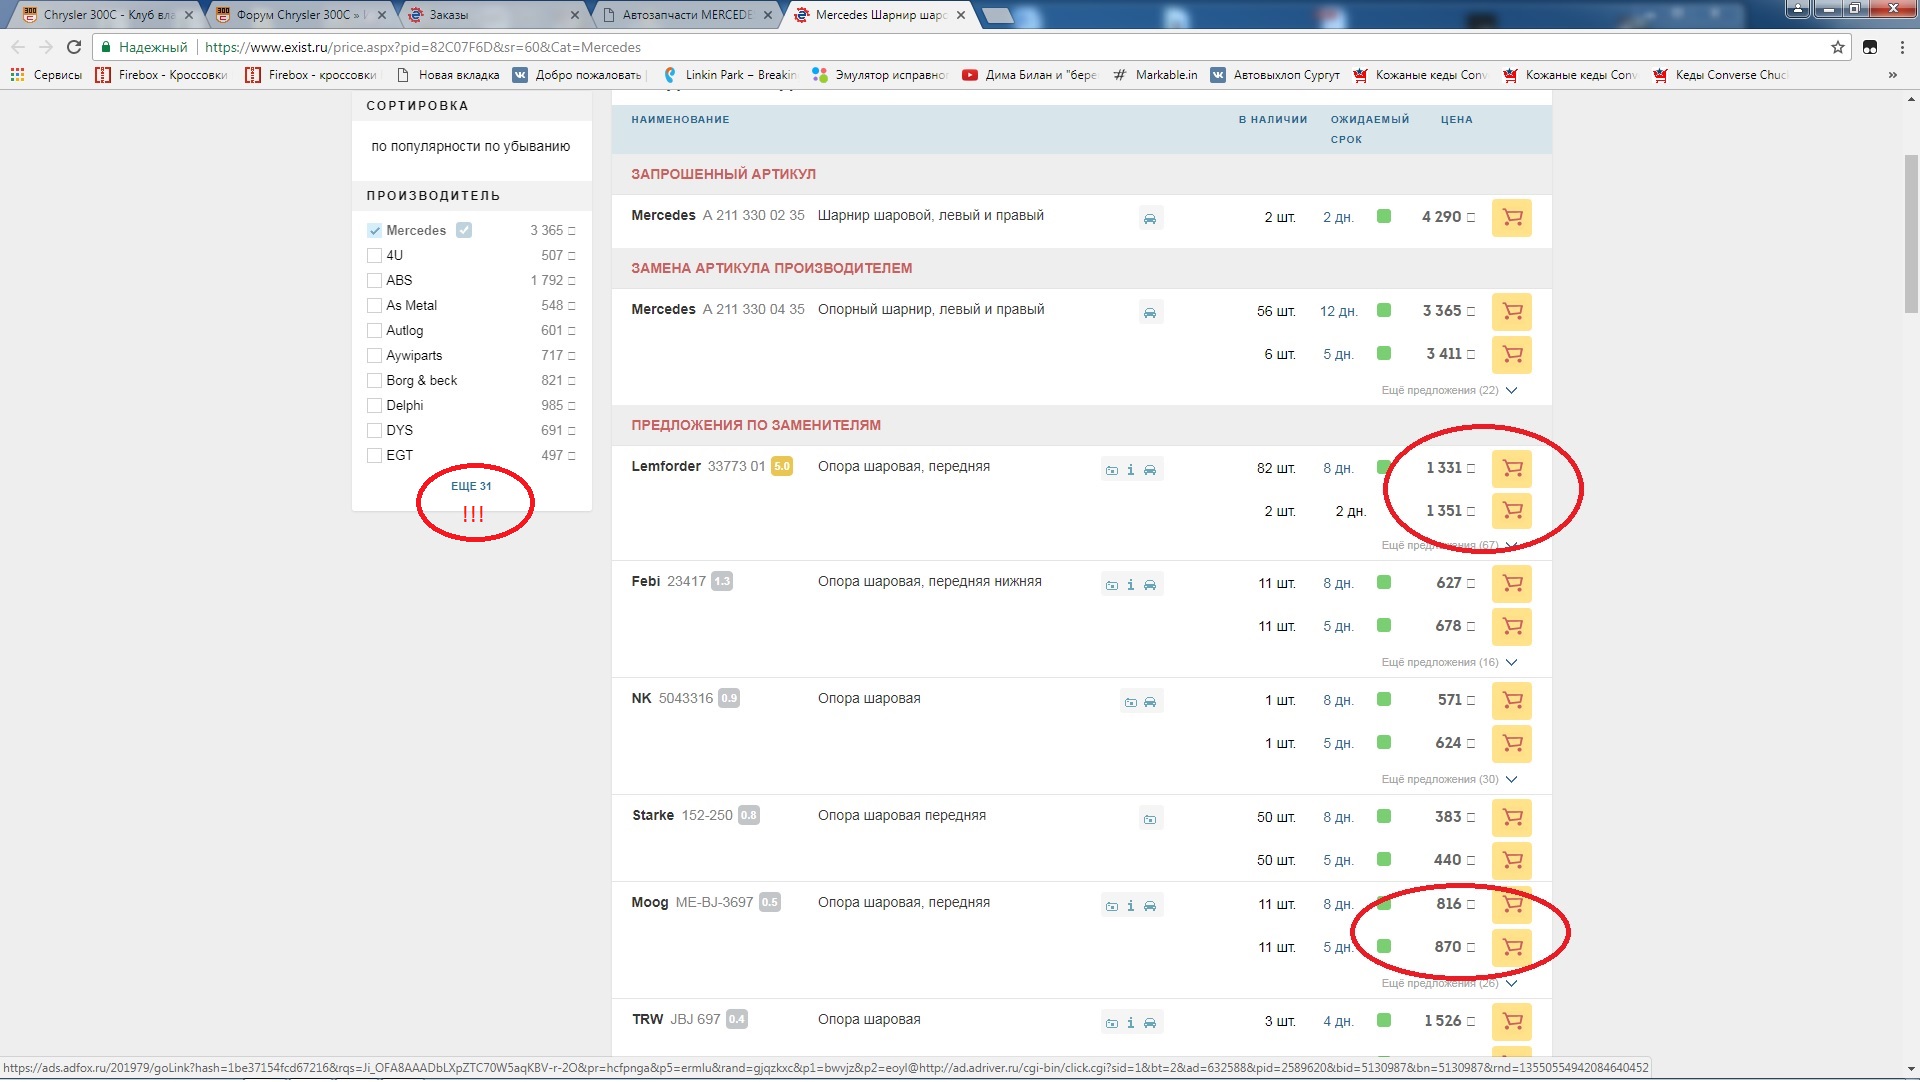Add Febi 678 offer to cart
The width and height of the screenshot is (1920, 1082).
click(1511, 626)
